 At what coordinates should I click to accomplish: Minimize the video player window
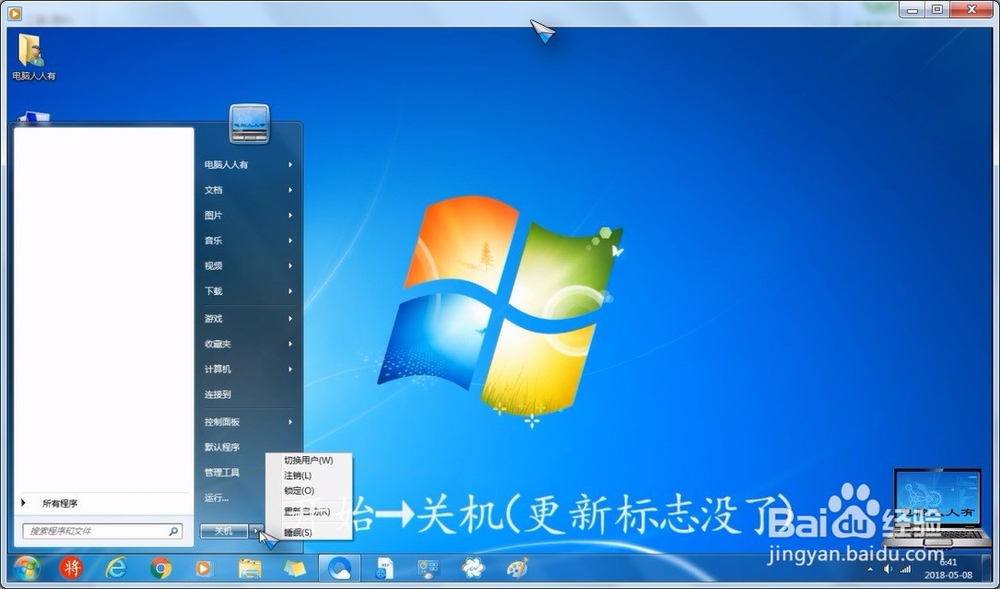(913, 9)
